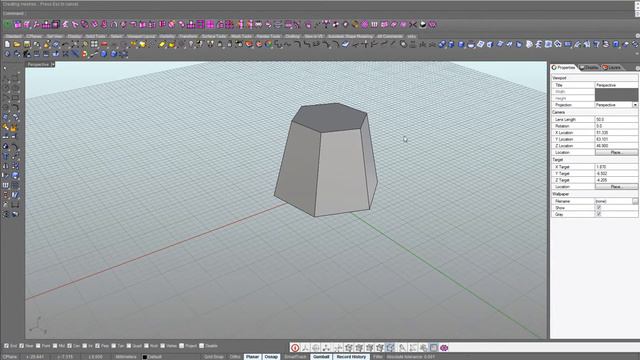This screenshot has height=360, width=640.
Task: Click the Save file icon
Action: pos(27,44)
